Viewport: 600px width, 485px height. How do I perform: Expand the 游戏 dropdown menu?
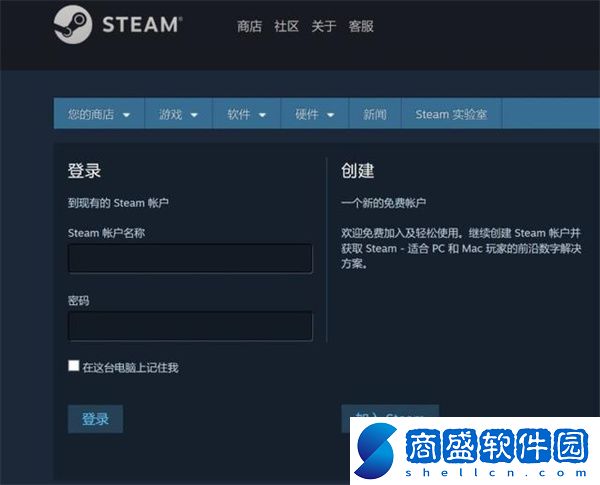(179, 114)
